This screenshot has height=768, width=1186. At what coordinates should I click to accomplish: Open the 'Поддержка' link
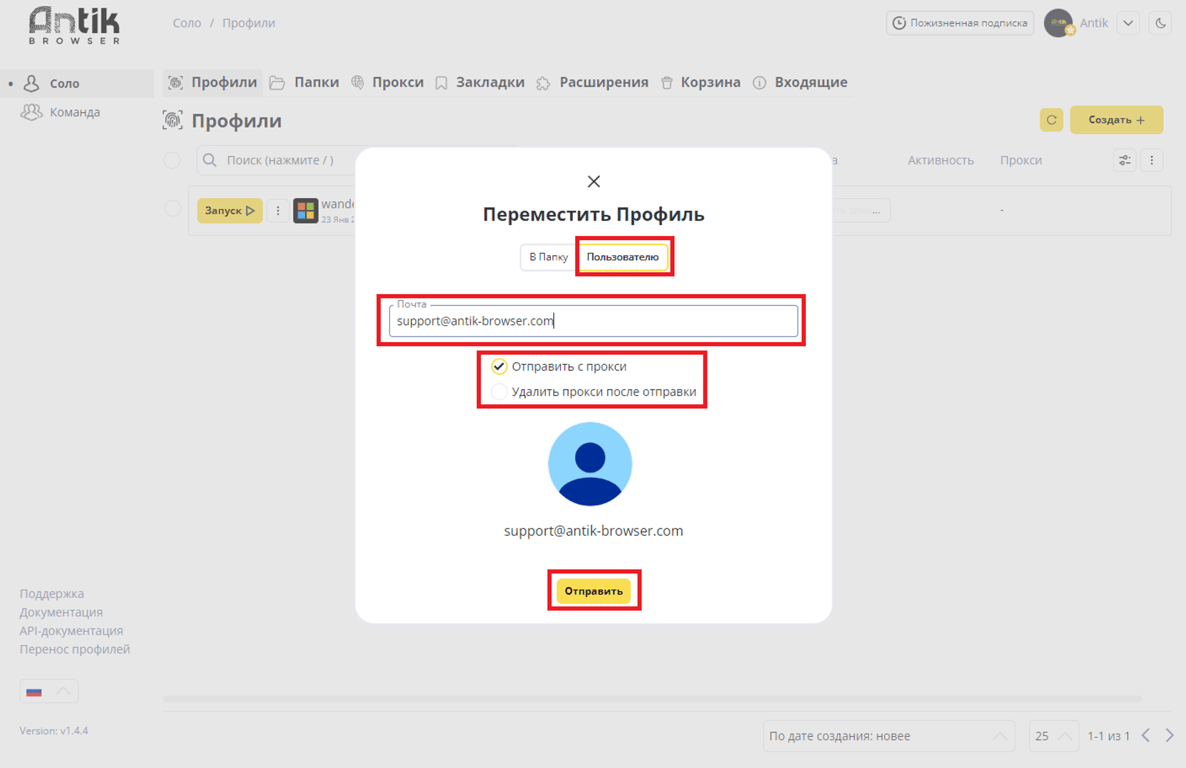coord(51,594)
